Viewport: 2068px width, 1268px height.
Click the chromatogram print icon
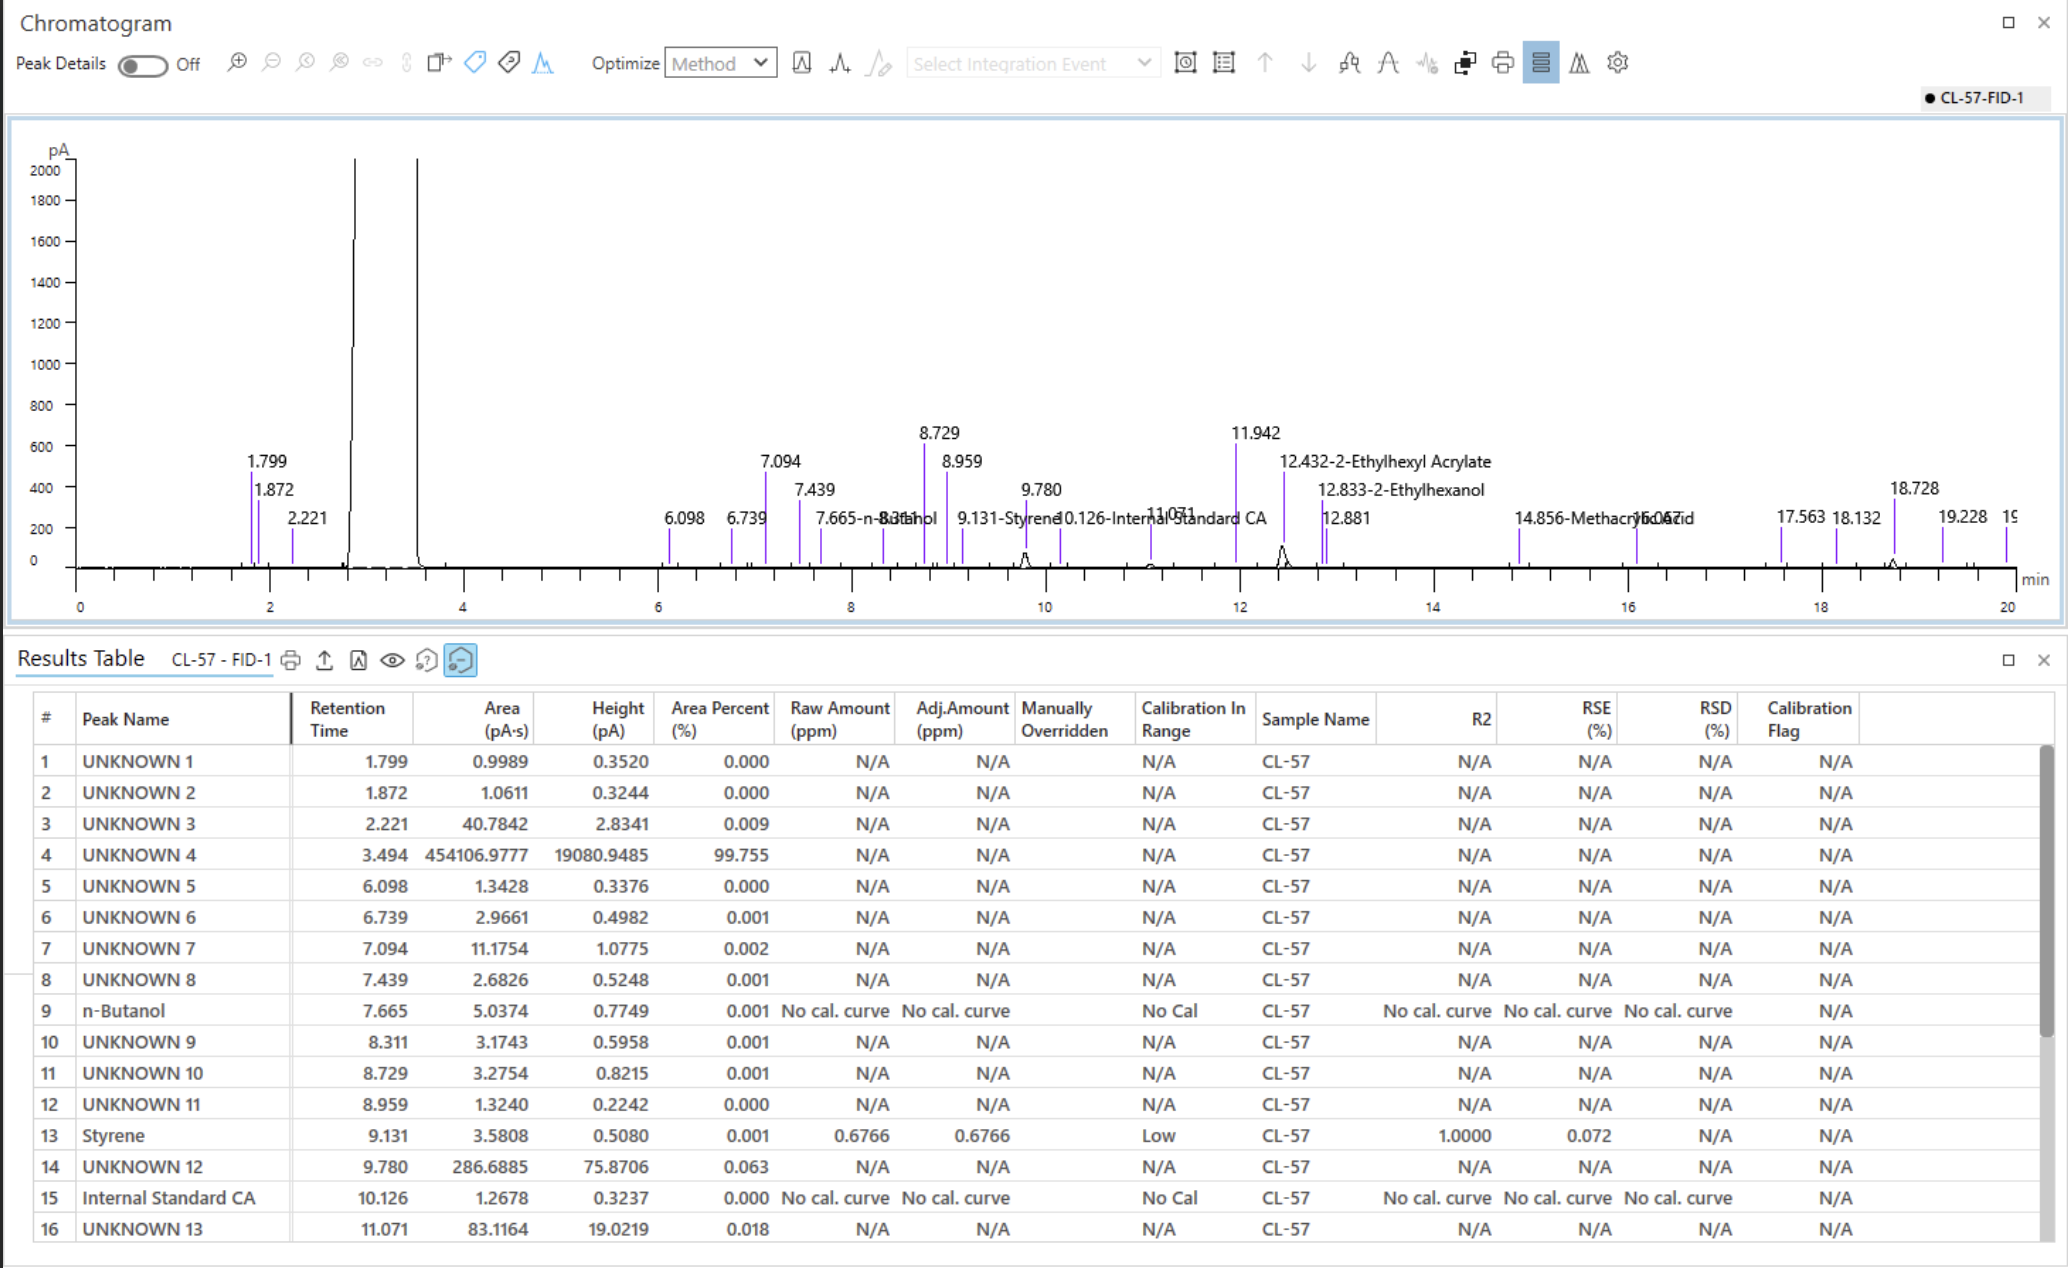pos(1502,63)
